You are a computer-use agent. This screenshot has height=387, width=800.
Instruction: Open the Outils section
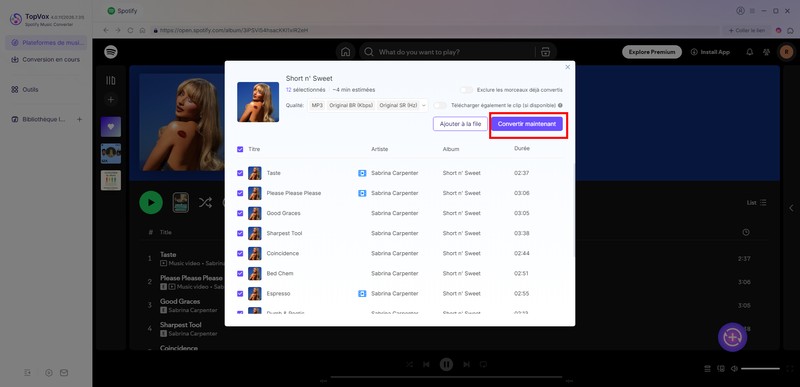tap(25, 90)
